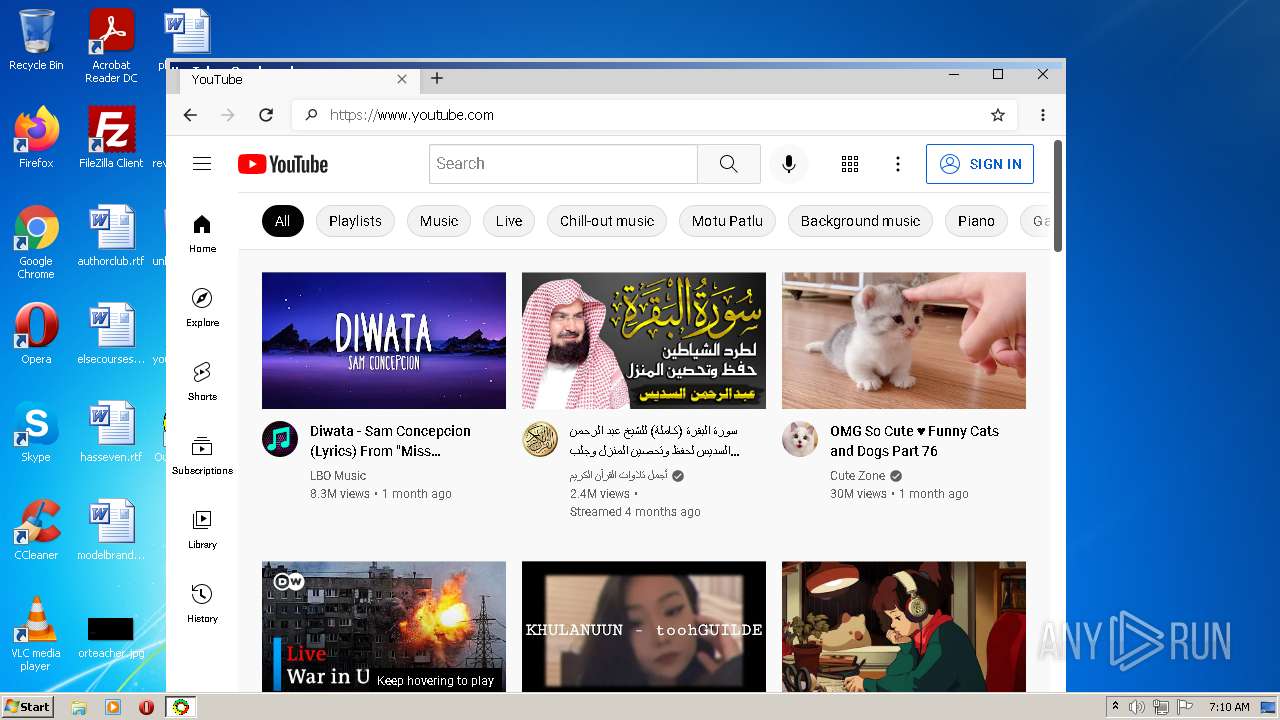Viewport: 1280px width, 720px height.
Task: Open CCleaner desktop shortcut
Action: [36, 530]
